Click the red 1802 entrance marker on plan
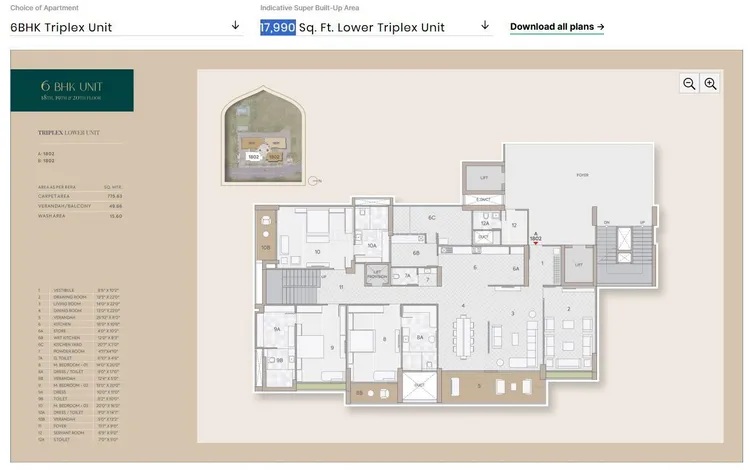 pyautogui.click(x=535, y=241)
